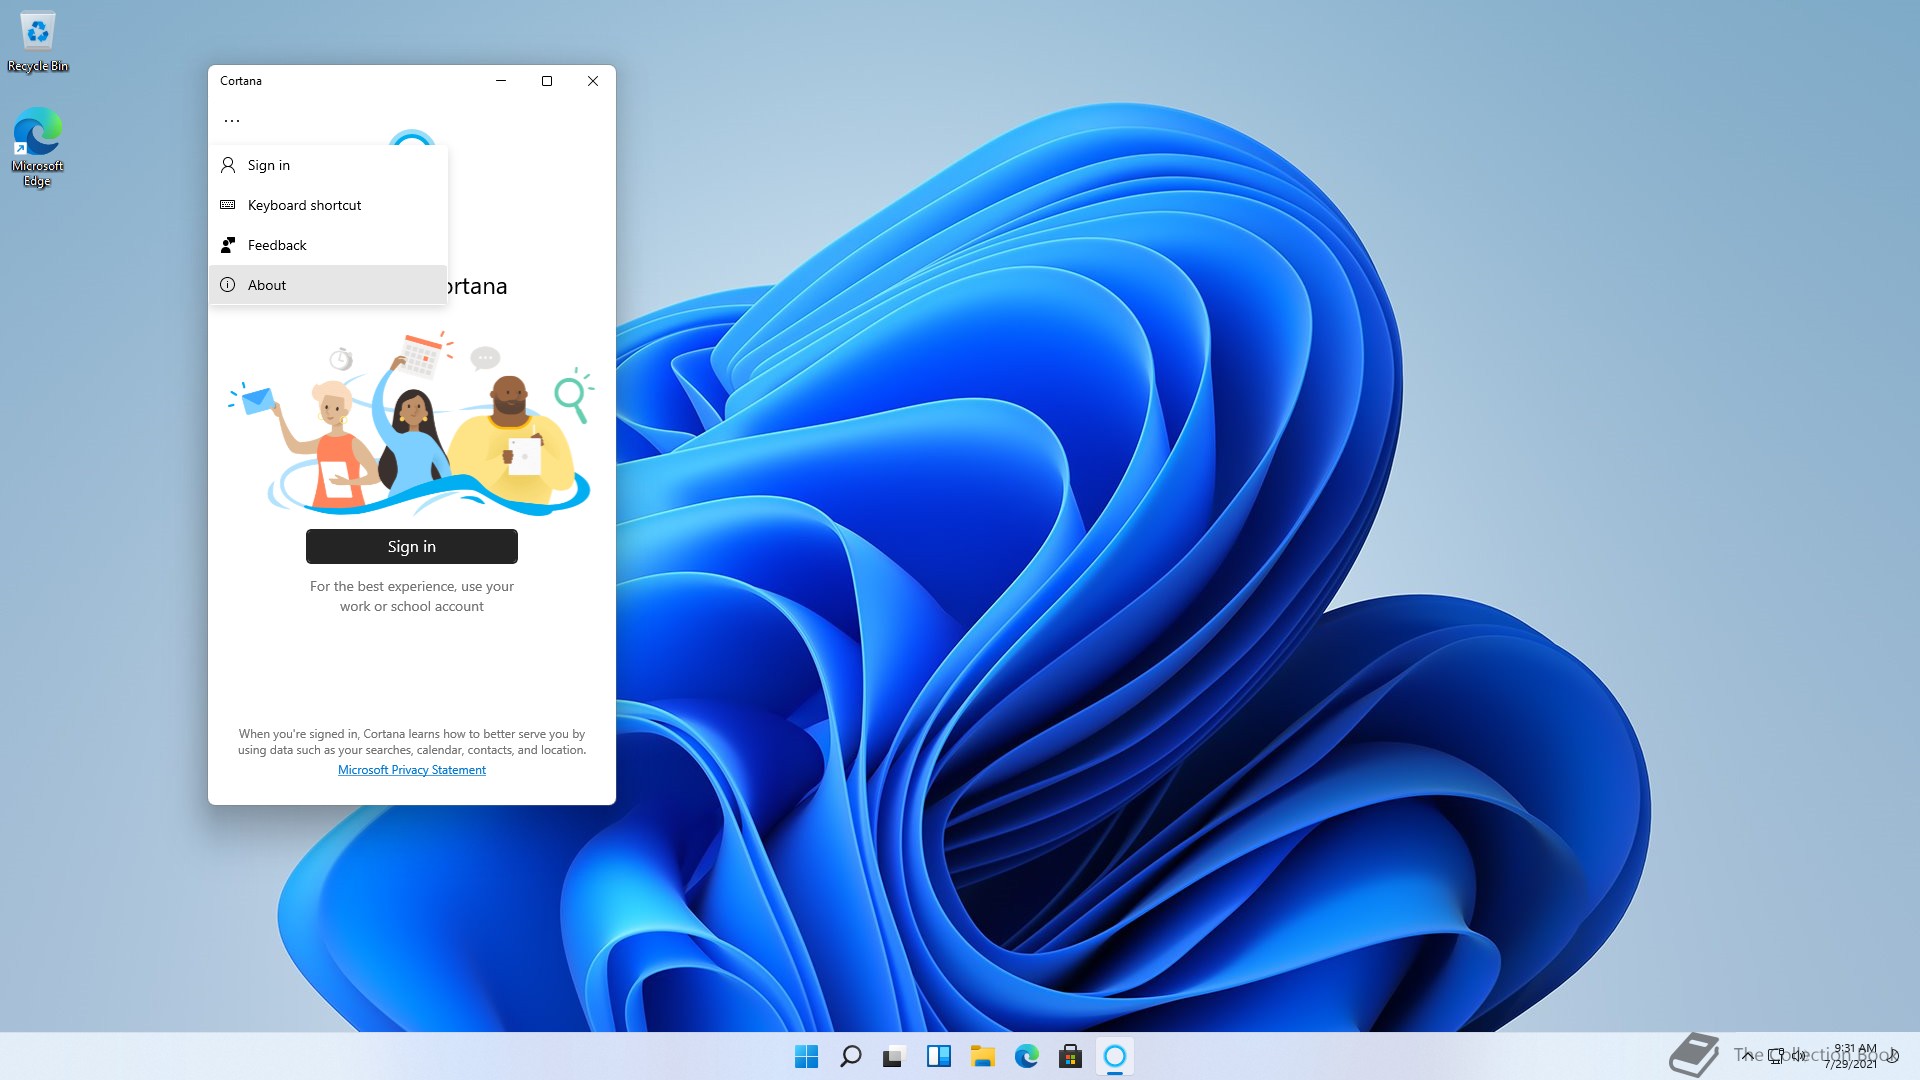Click the Cortana taskbar icon
The width and height of the screenshot is (1920, 1080).
(1114, 1056)
